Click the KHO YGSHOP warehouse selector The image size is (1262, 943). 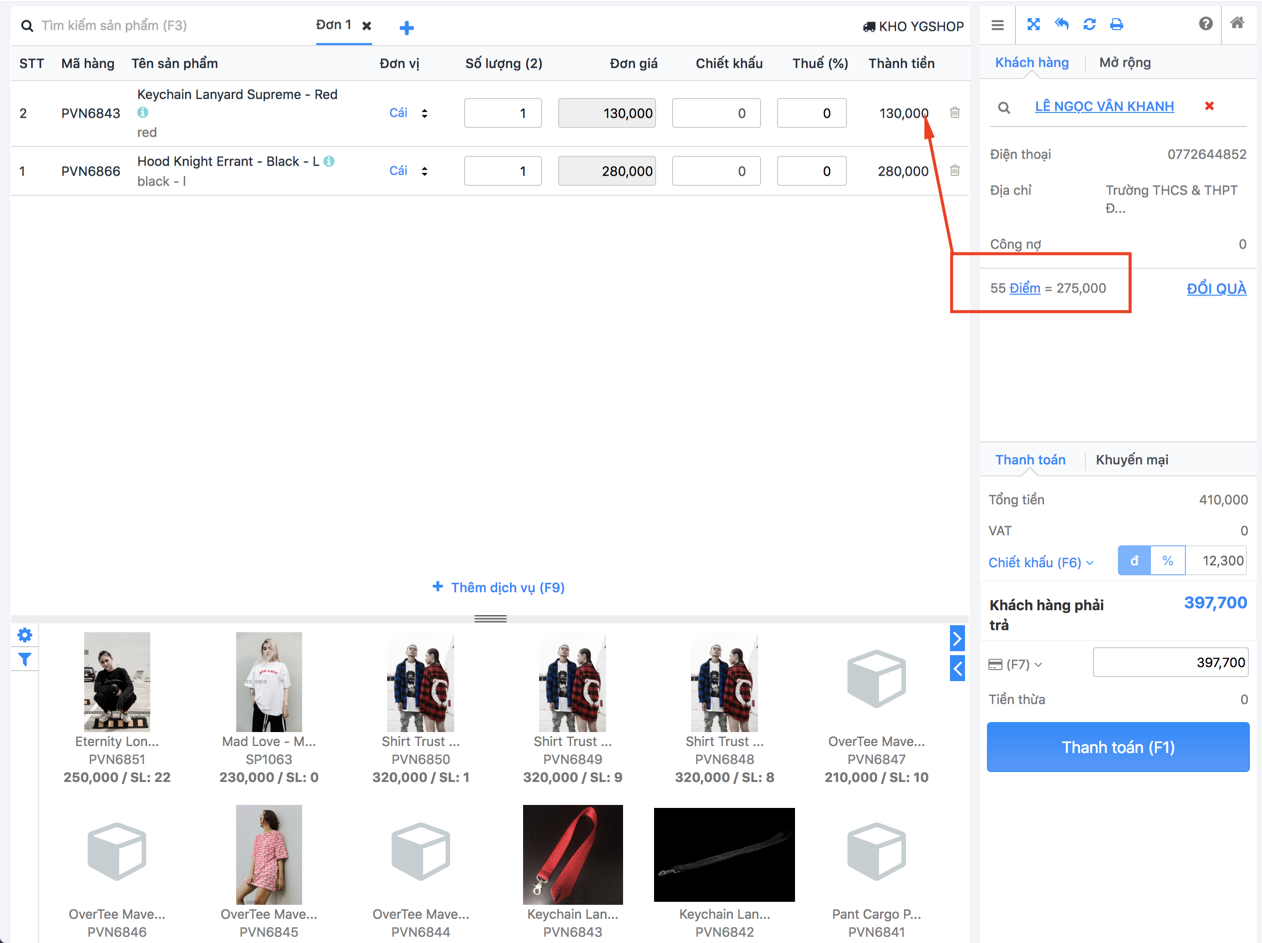[x=913, y=26]
